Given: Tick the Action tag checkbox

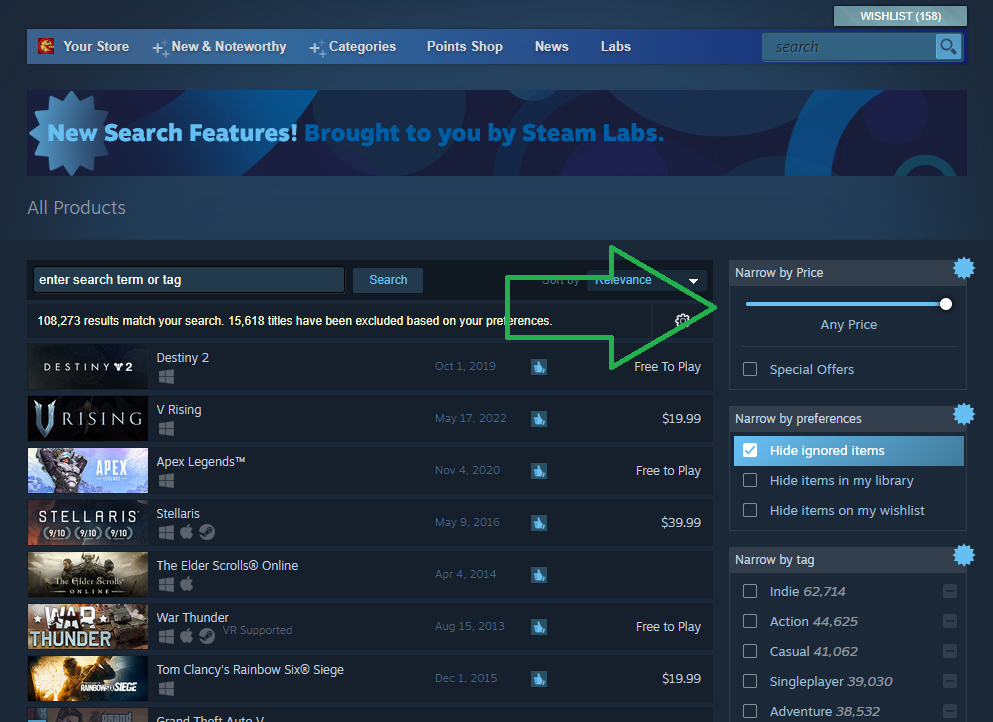Looking at the screenshot, I should point(750,621).
